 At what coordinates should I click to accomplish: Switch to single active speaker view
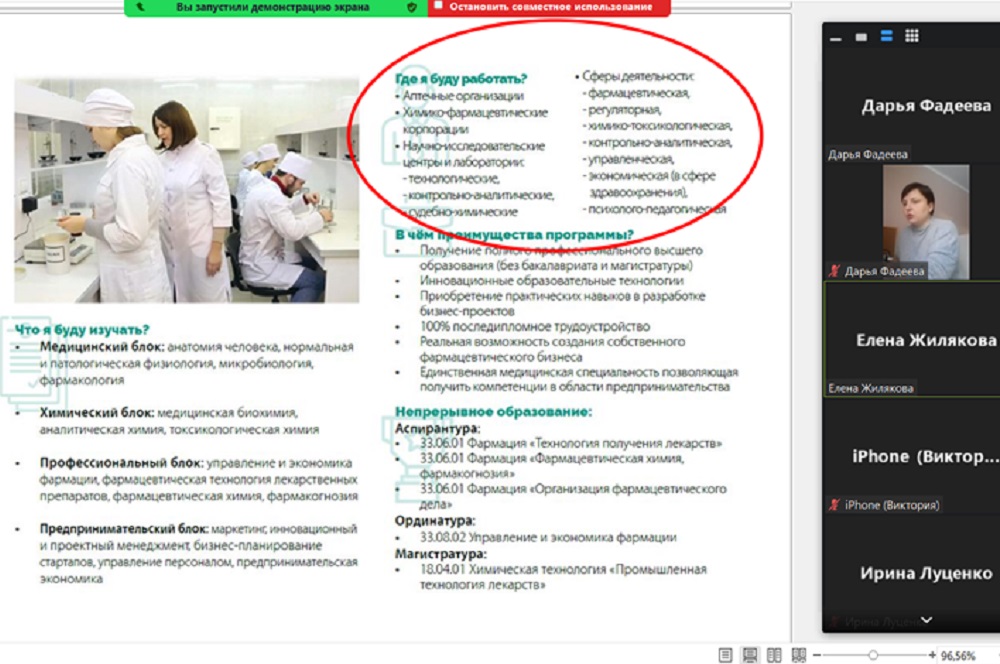[x=861, y=37]
